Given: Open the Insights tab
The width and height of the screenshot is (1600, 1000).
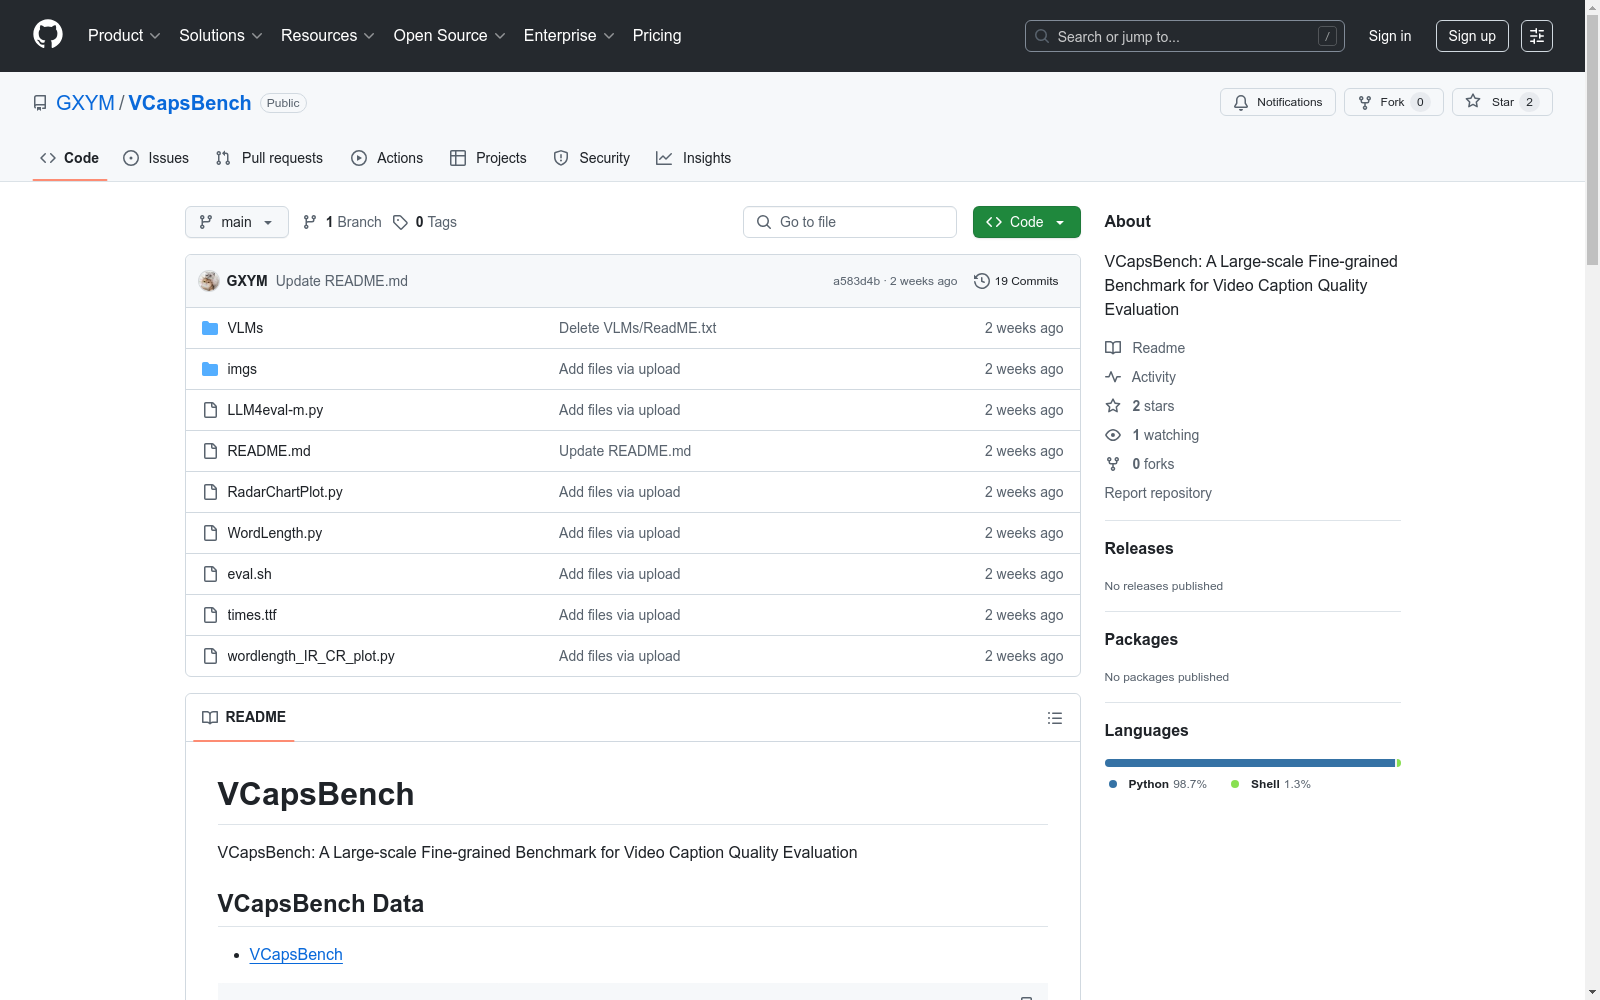Looking at the screenshot, I should (x=694, y=158).
